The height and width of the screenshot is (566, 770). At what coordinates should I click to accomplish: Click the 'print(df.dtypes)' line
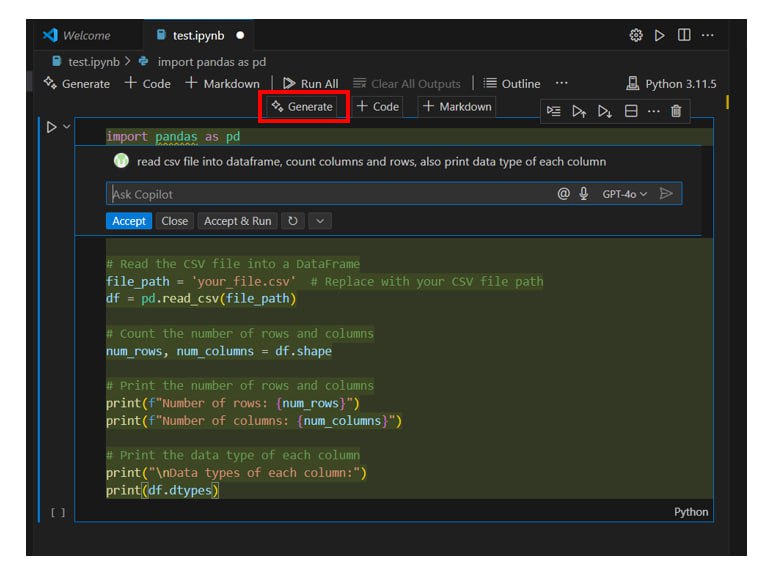[163, 490]
